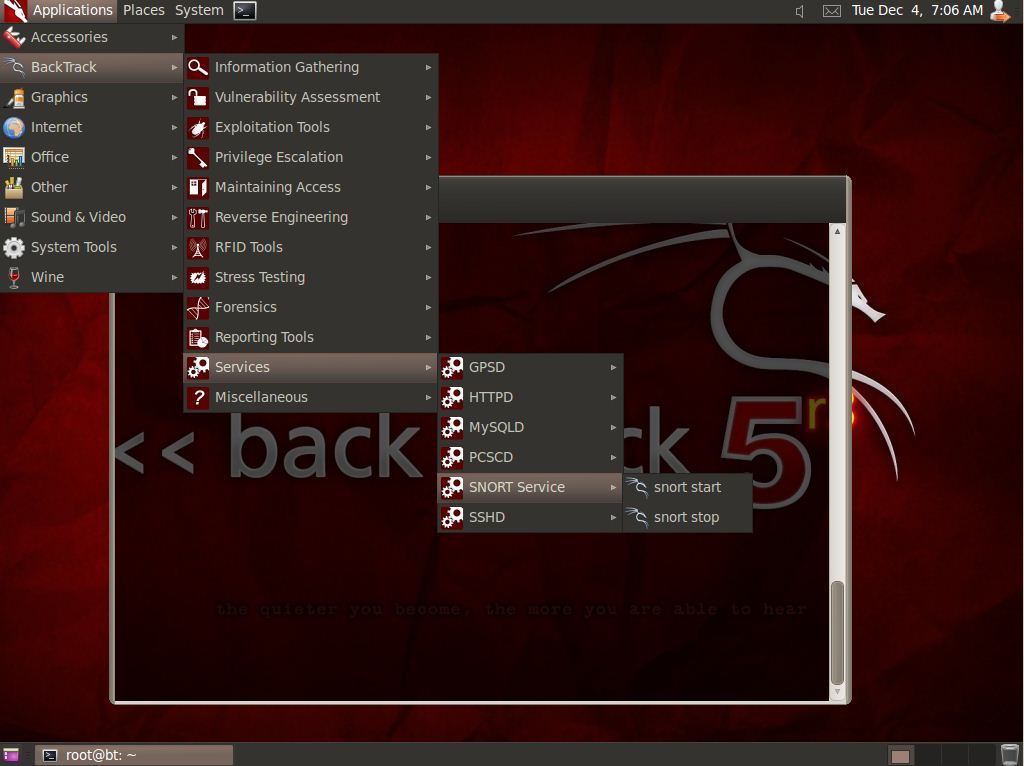This screenshot has height=766, width=1024.
Task: Expand the Sound & Video submenu arrow
Action: pos(174,217)
